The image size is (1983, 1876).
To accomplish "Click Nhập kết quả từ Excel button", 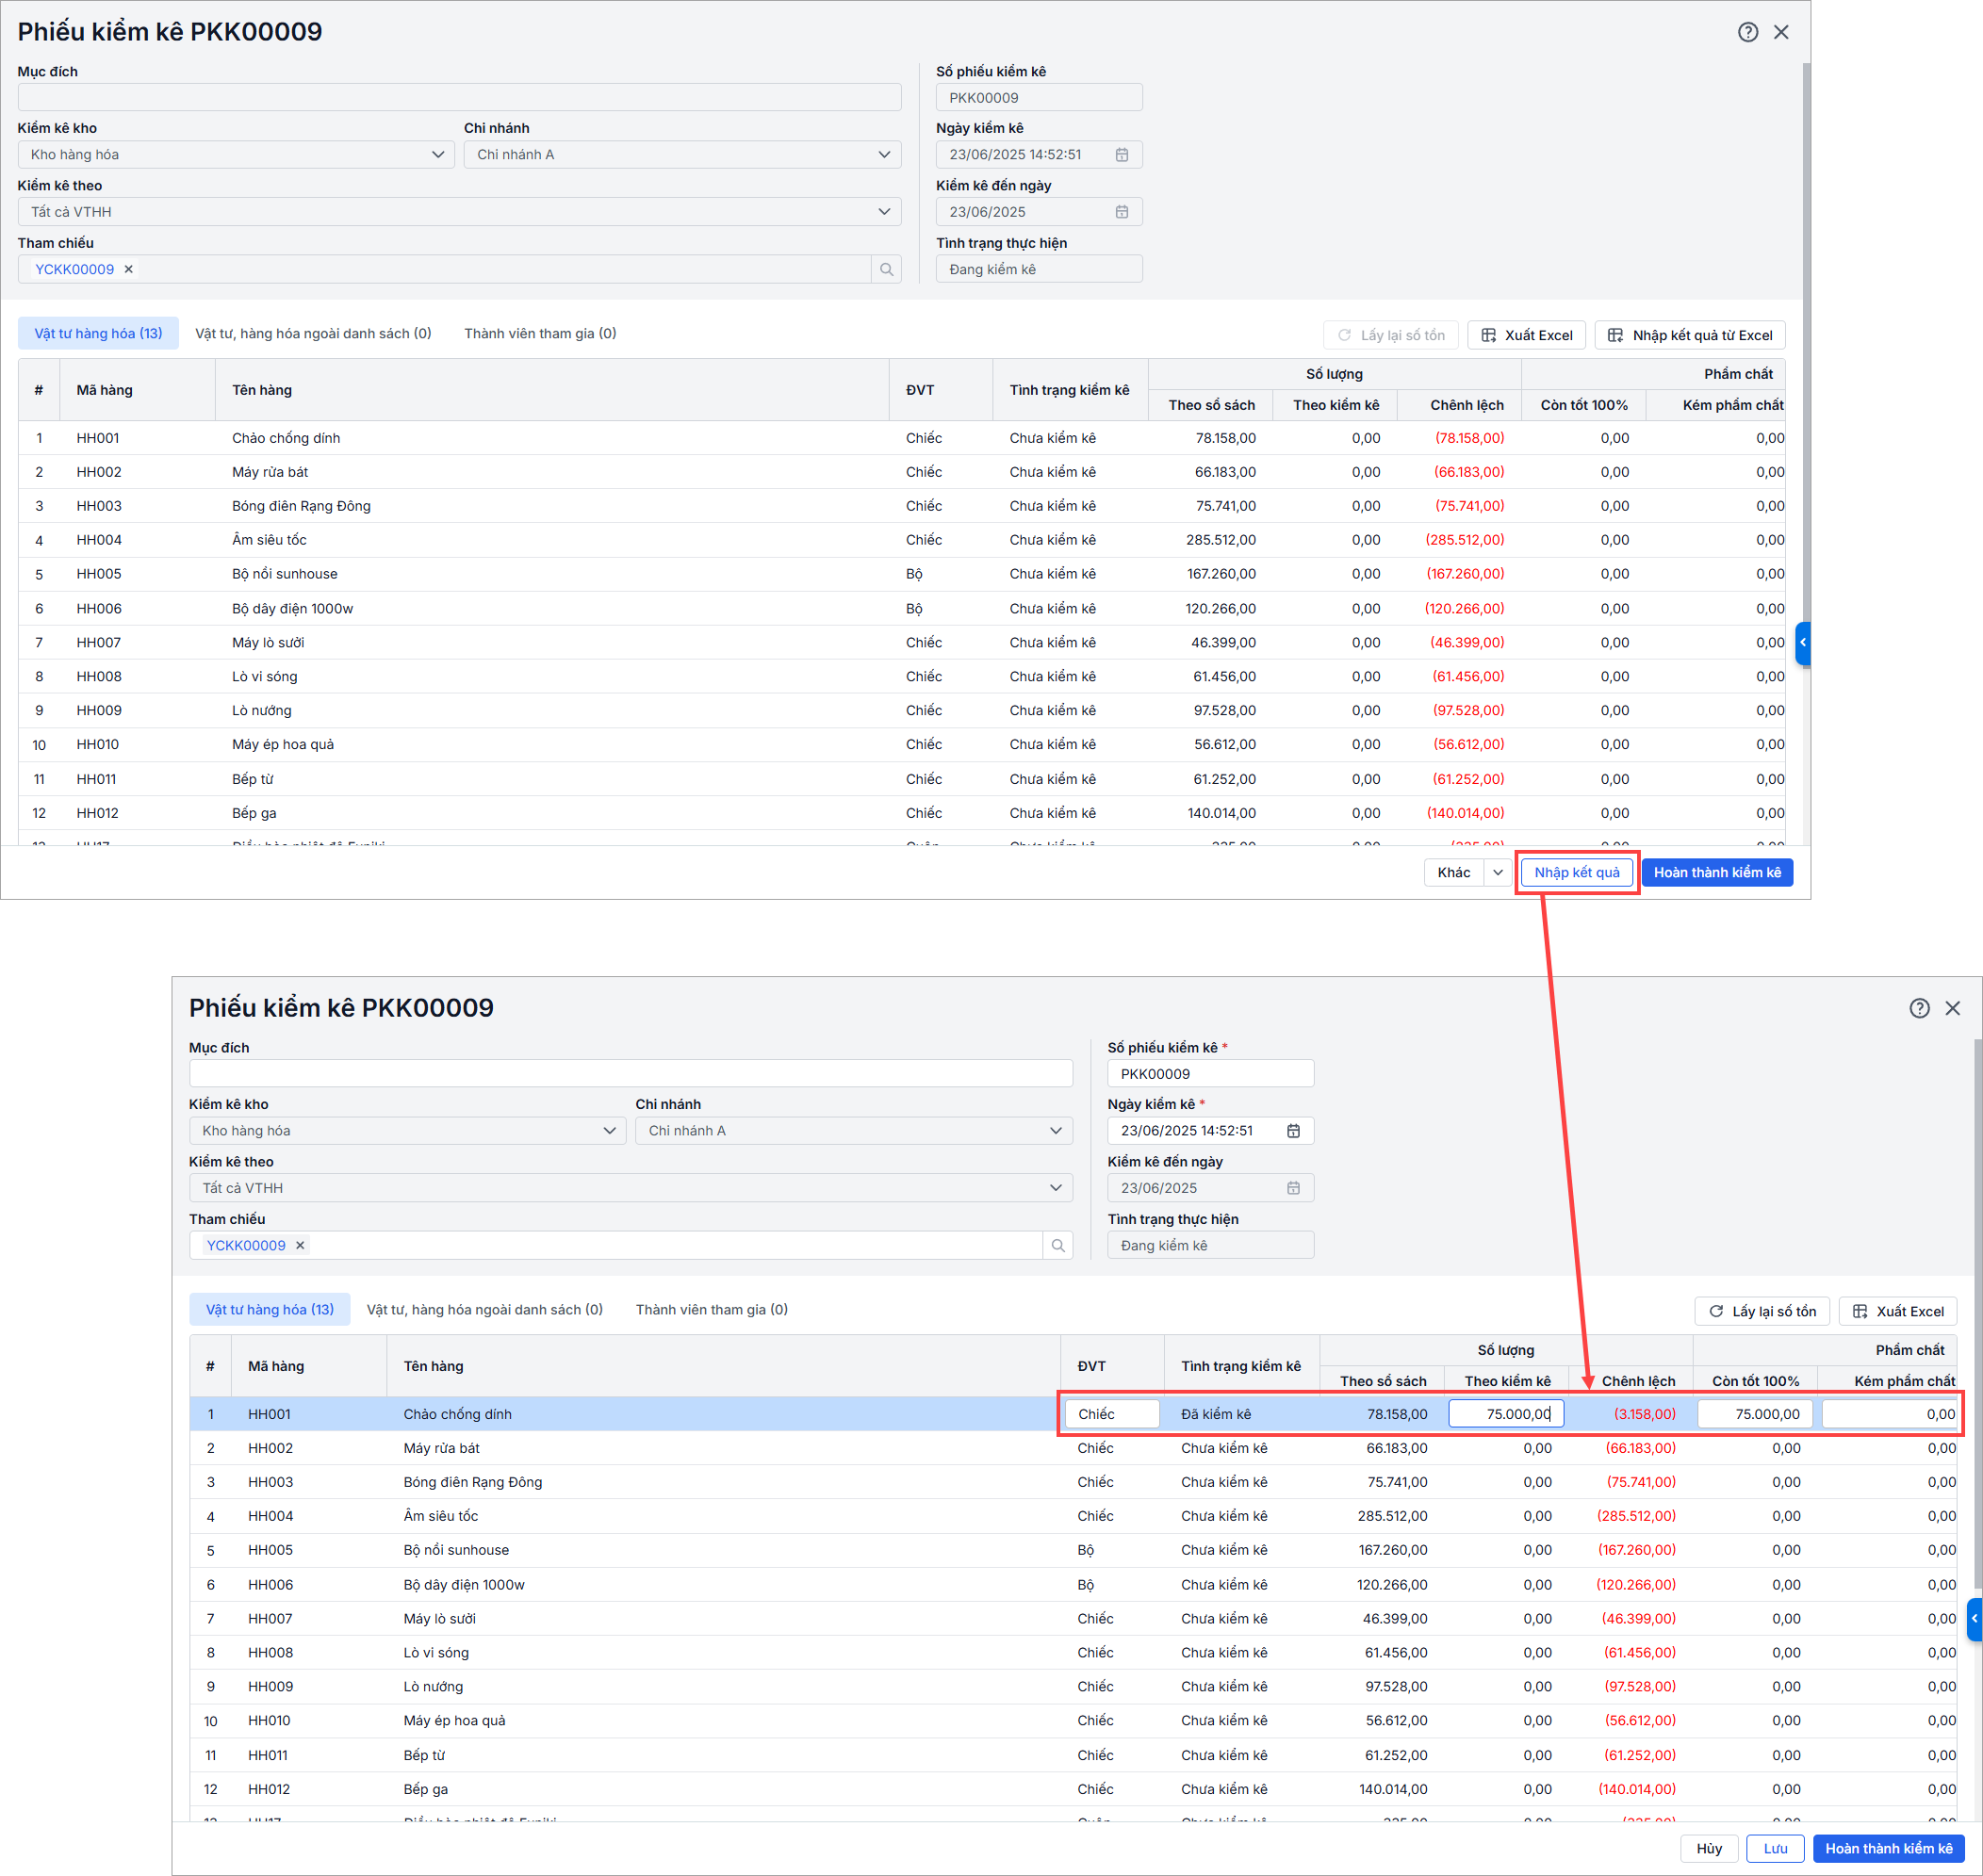I will click(1689, 335).
